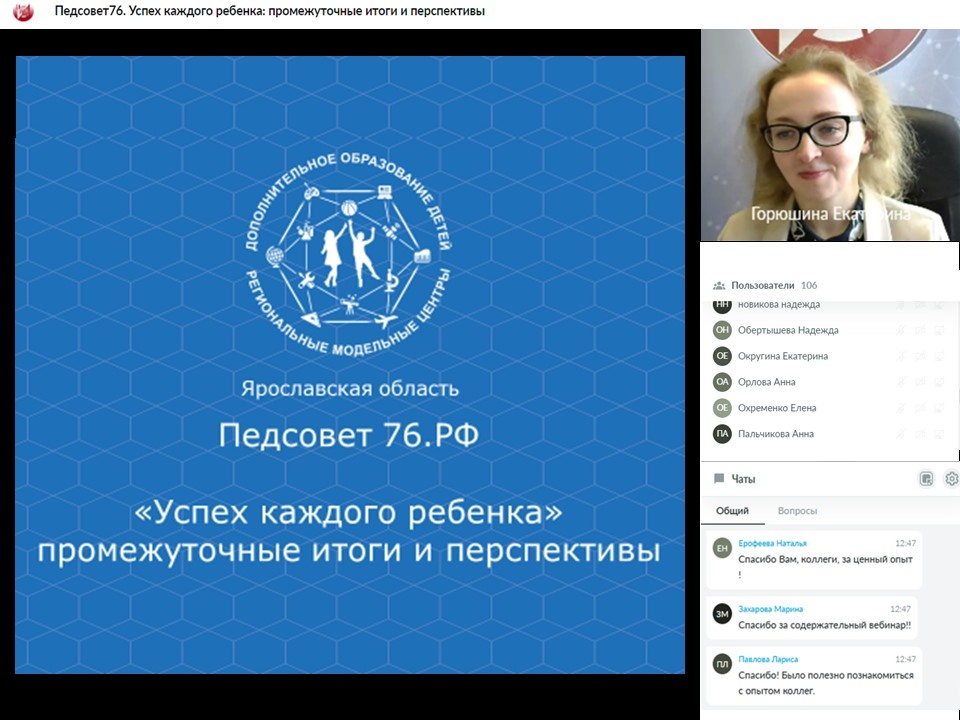This screenshot has height=720, width=960.
Task: Click the Чаты panel header label
Action: pos(743,479)
